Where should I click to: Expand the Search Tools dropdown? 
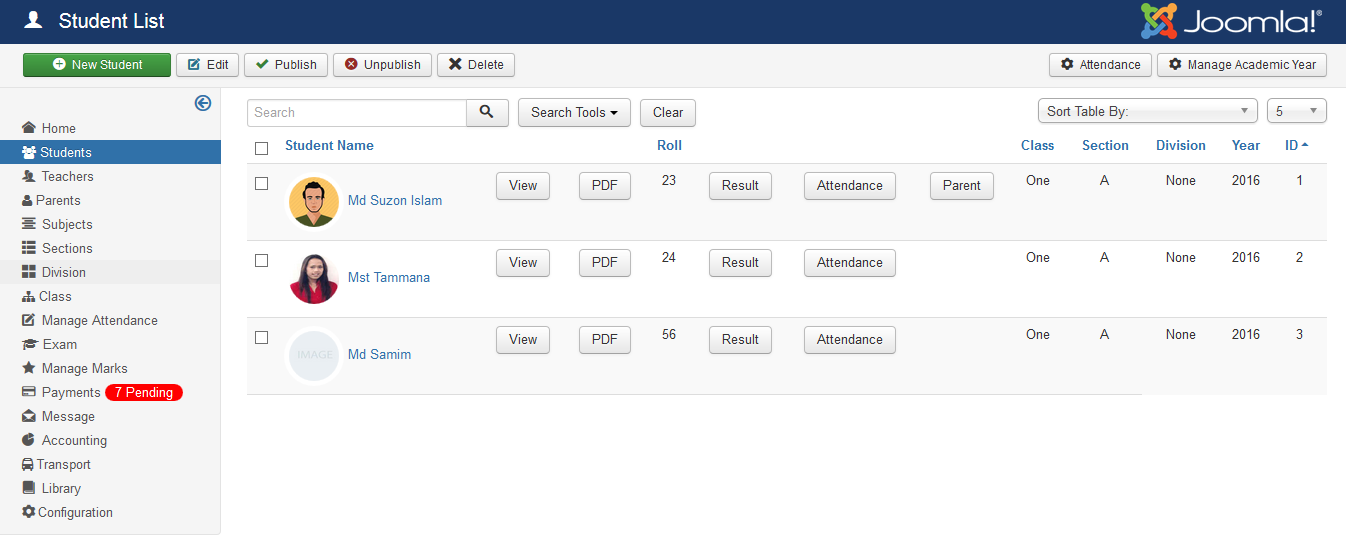(574, 113)
